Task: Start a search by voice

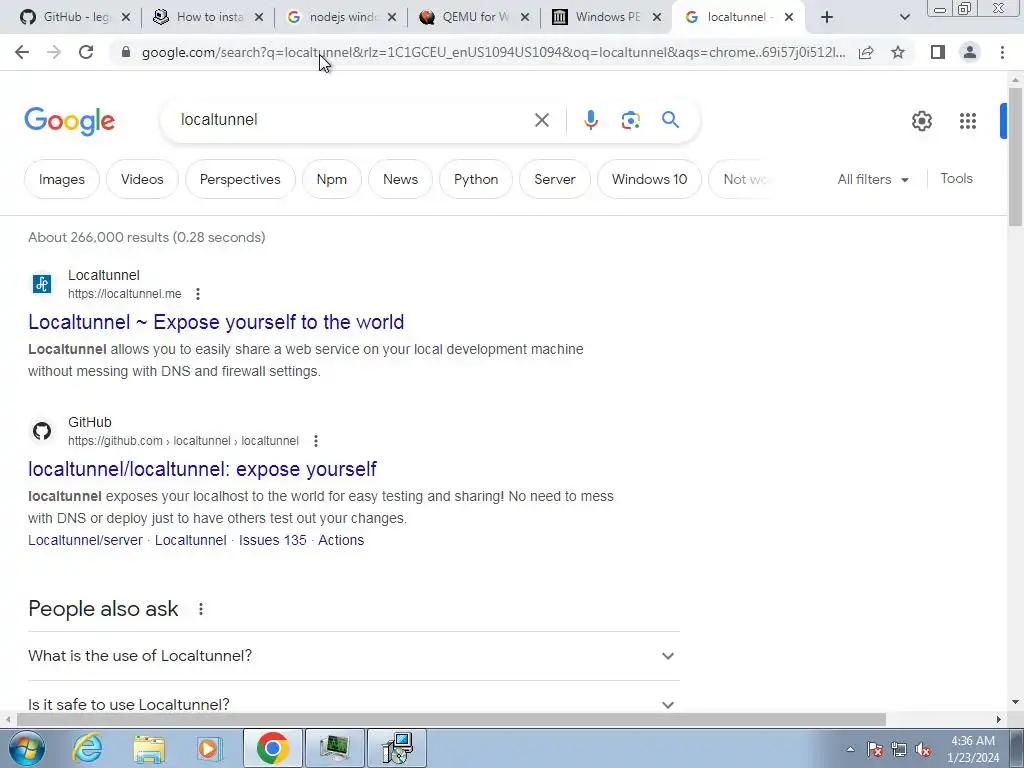Action: pos(590,120)
